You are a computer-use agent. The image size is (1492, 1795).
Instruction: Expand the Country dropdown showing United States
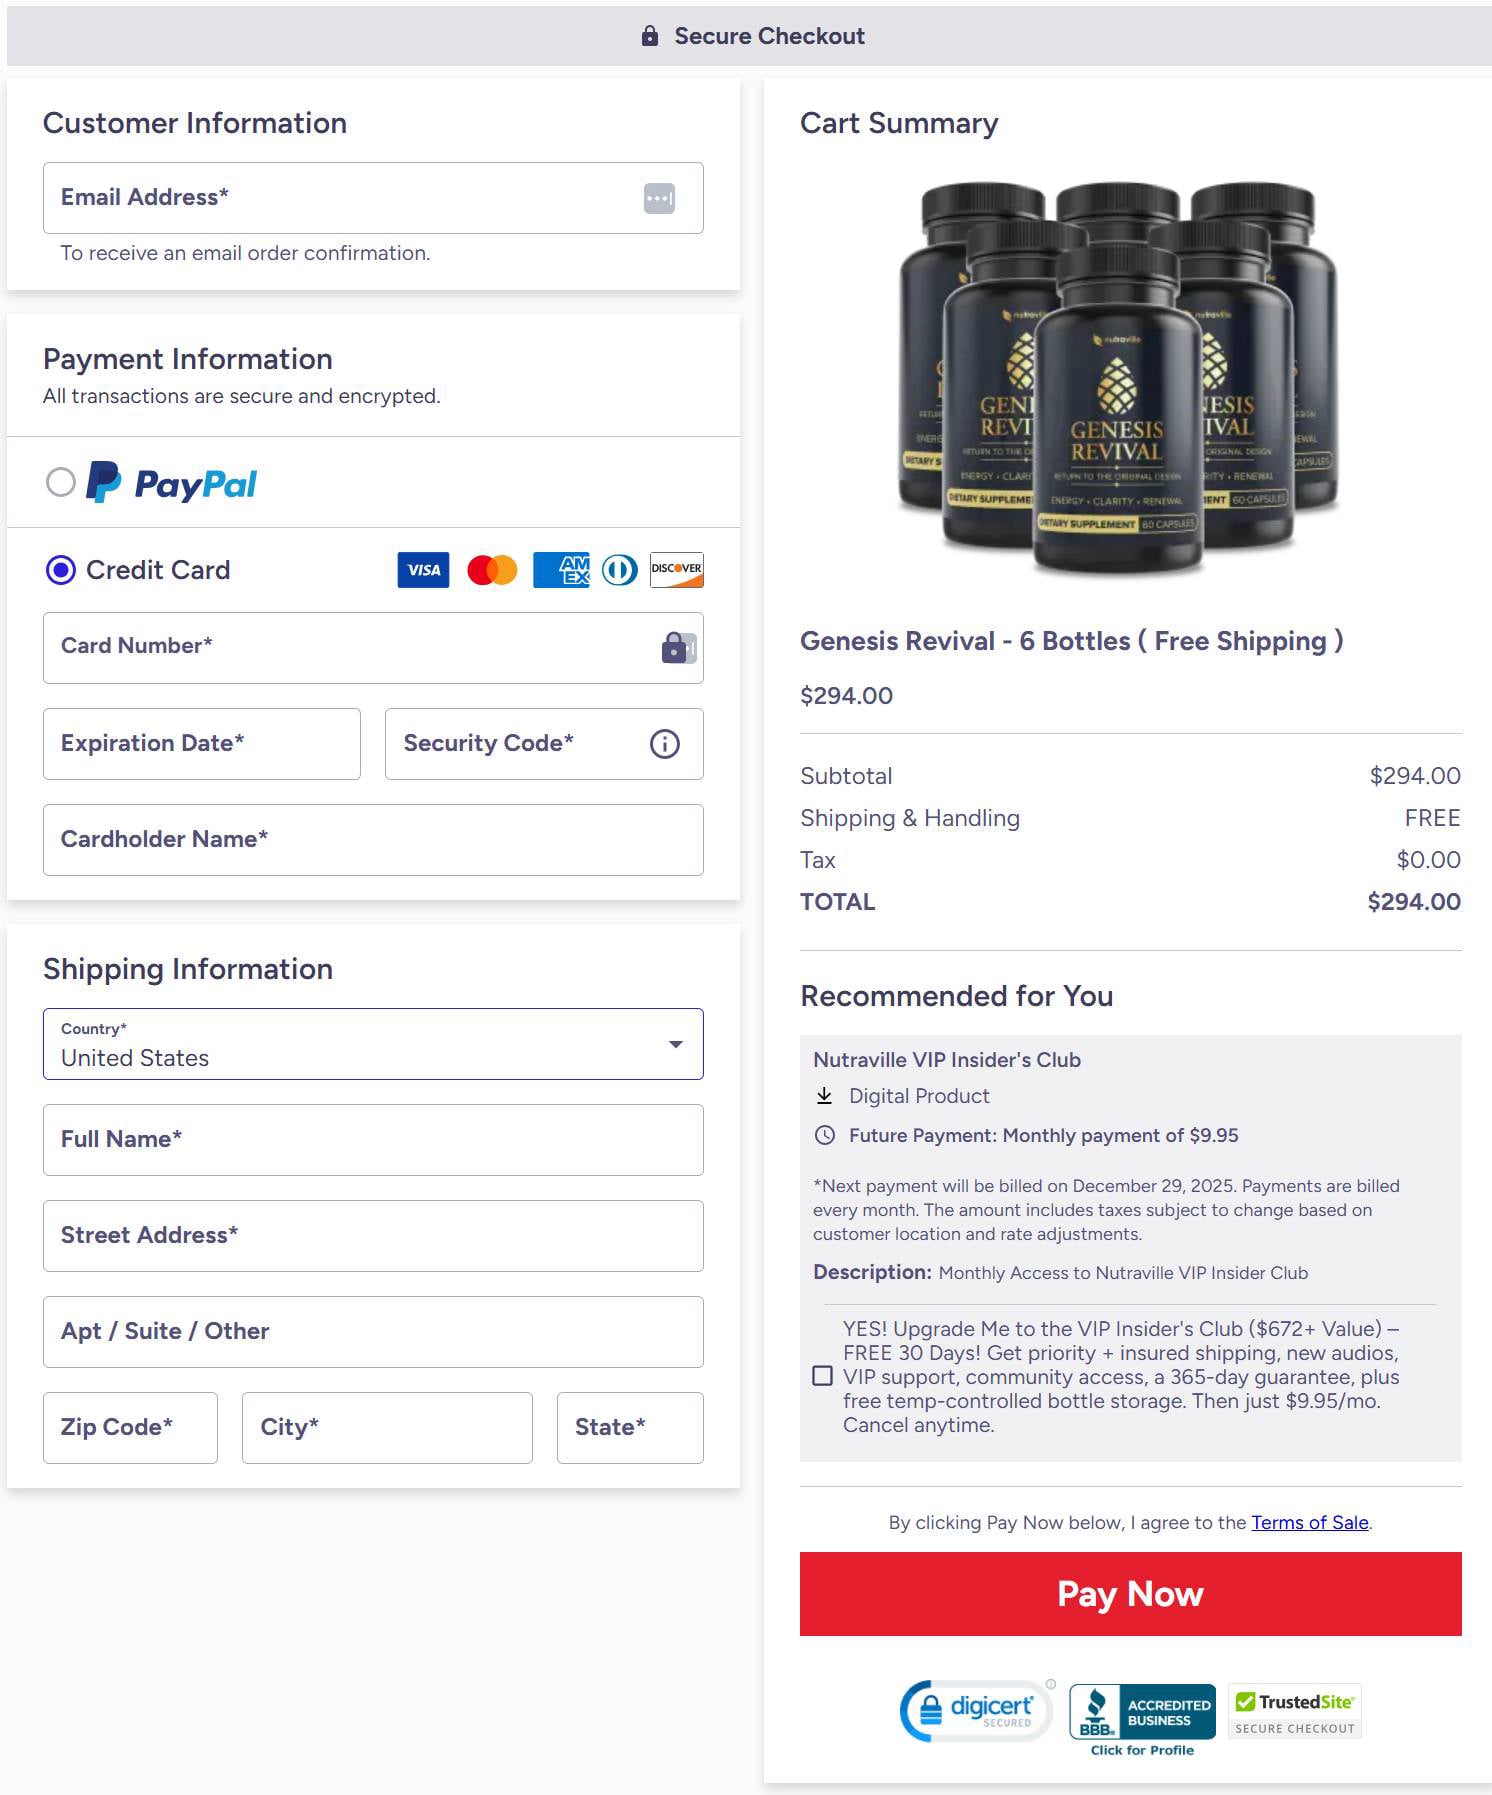click(373, 1044)
